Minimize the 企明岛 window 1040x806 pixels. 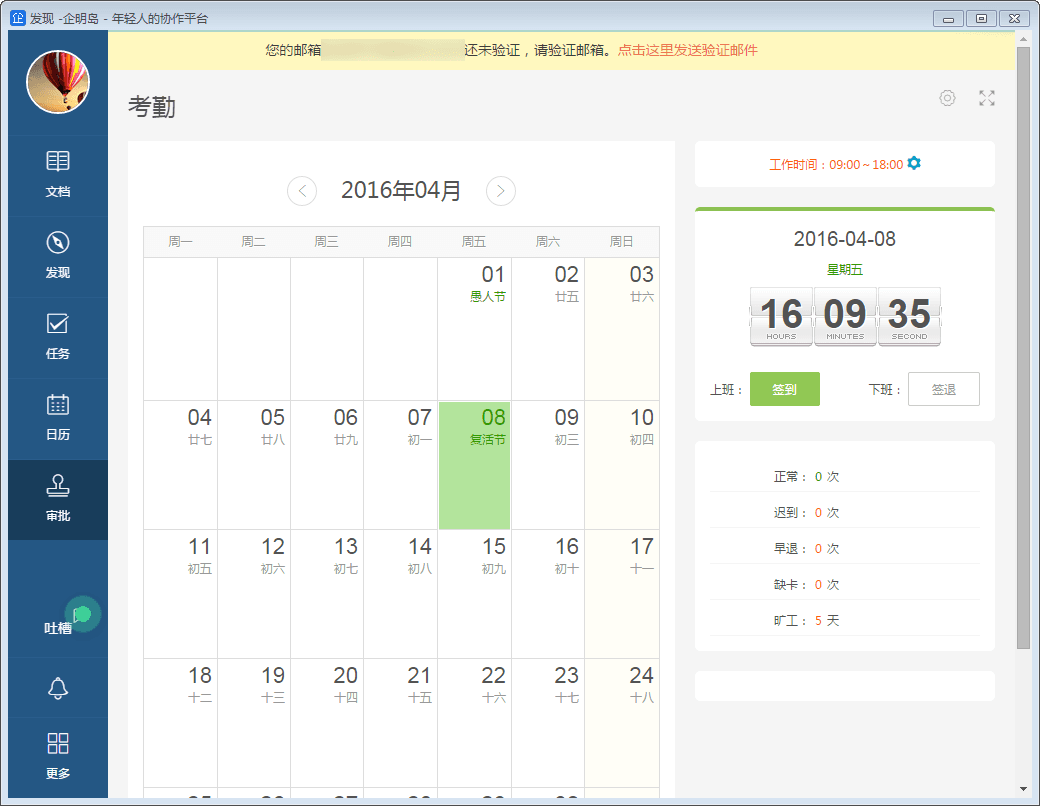coord(948,19)
